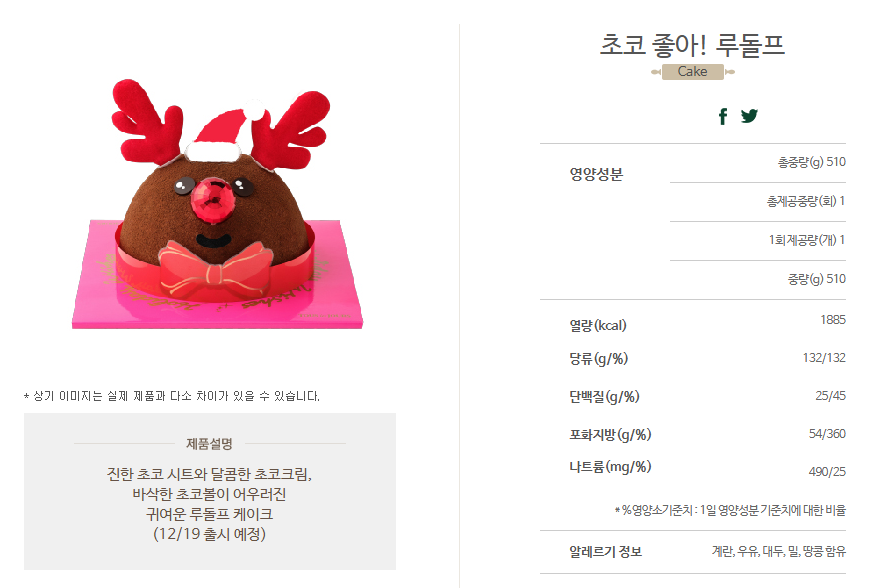Click the 나트륨(mg/%) label

(x=610, y=466)
